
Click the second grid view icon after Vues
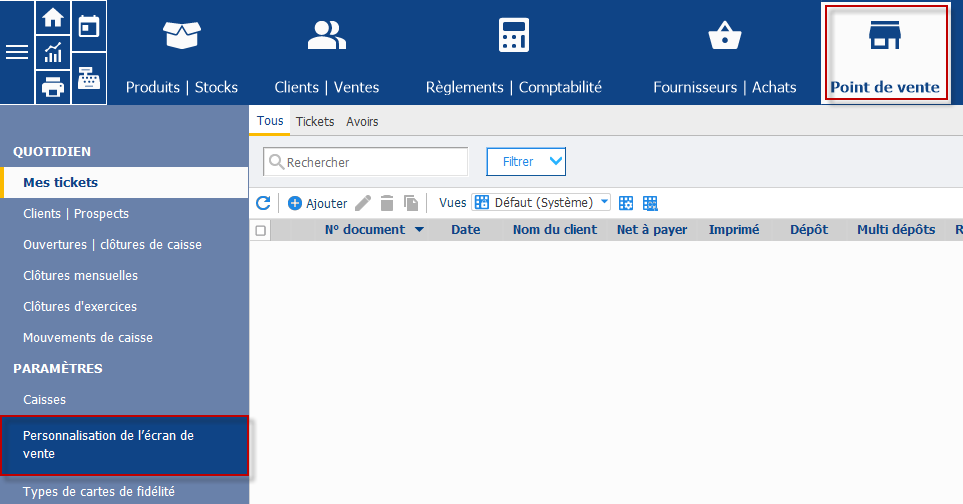pyautogui.click(x=650, y=203)
